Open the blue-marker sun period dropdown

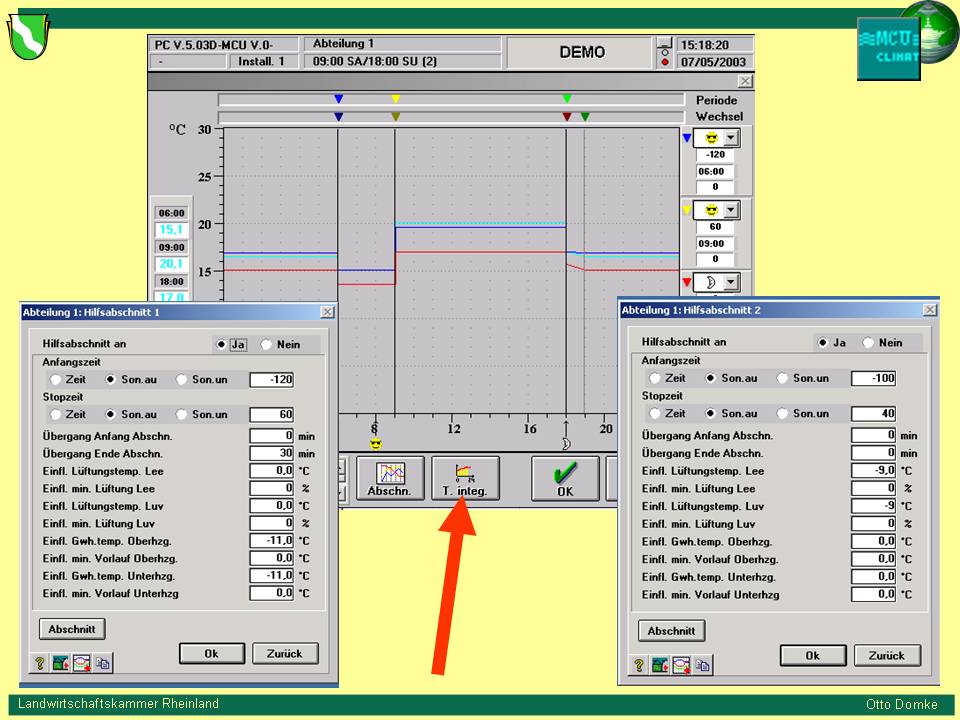[731, 139]
